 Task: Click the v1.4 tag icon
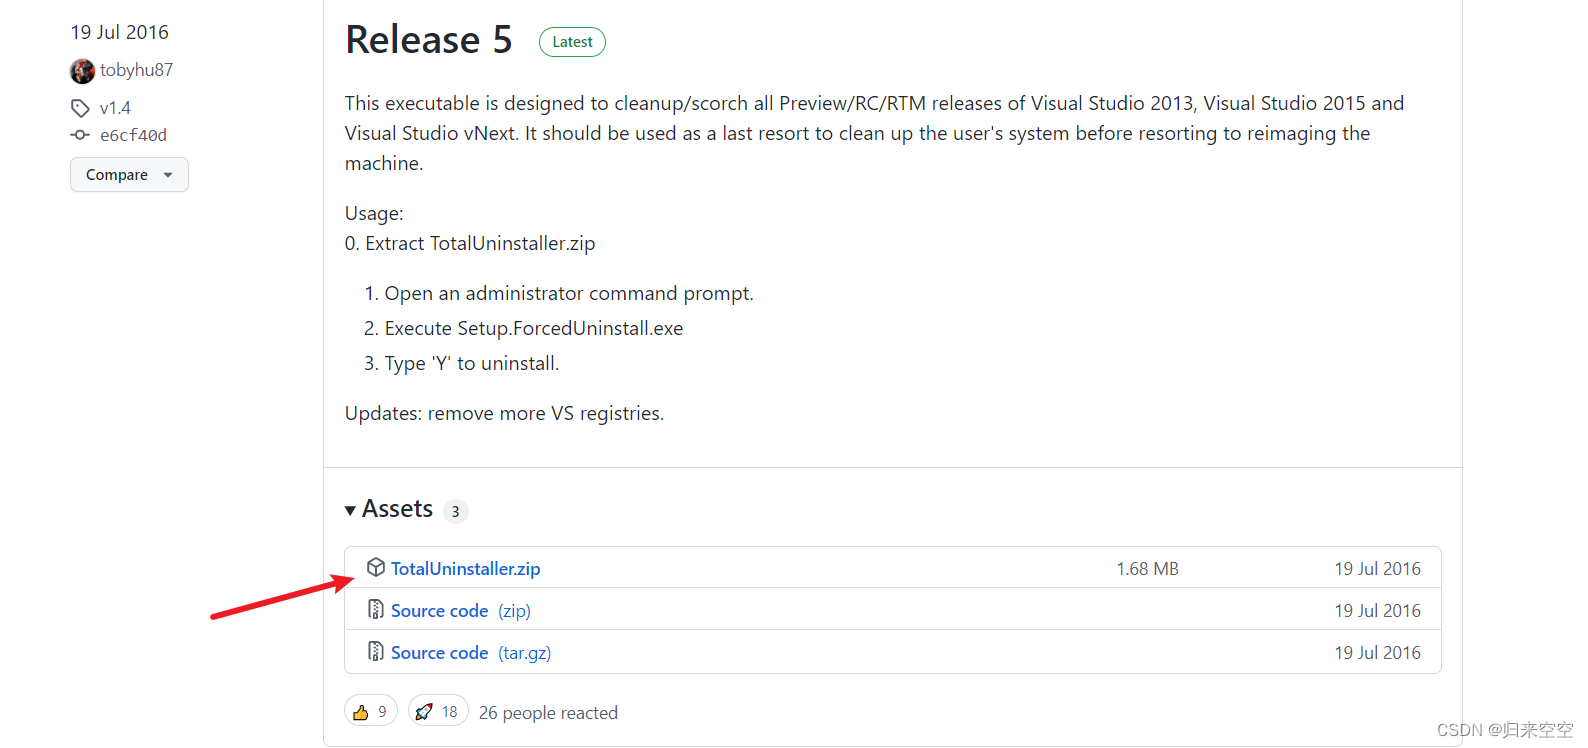point(80,108)
